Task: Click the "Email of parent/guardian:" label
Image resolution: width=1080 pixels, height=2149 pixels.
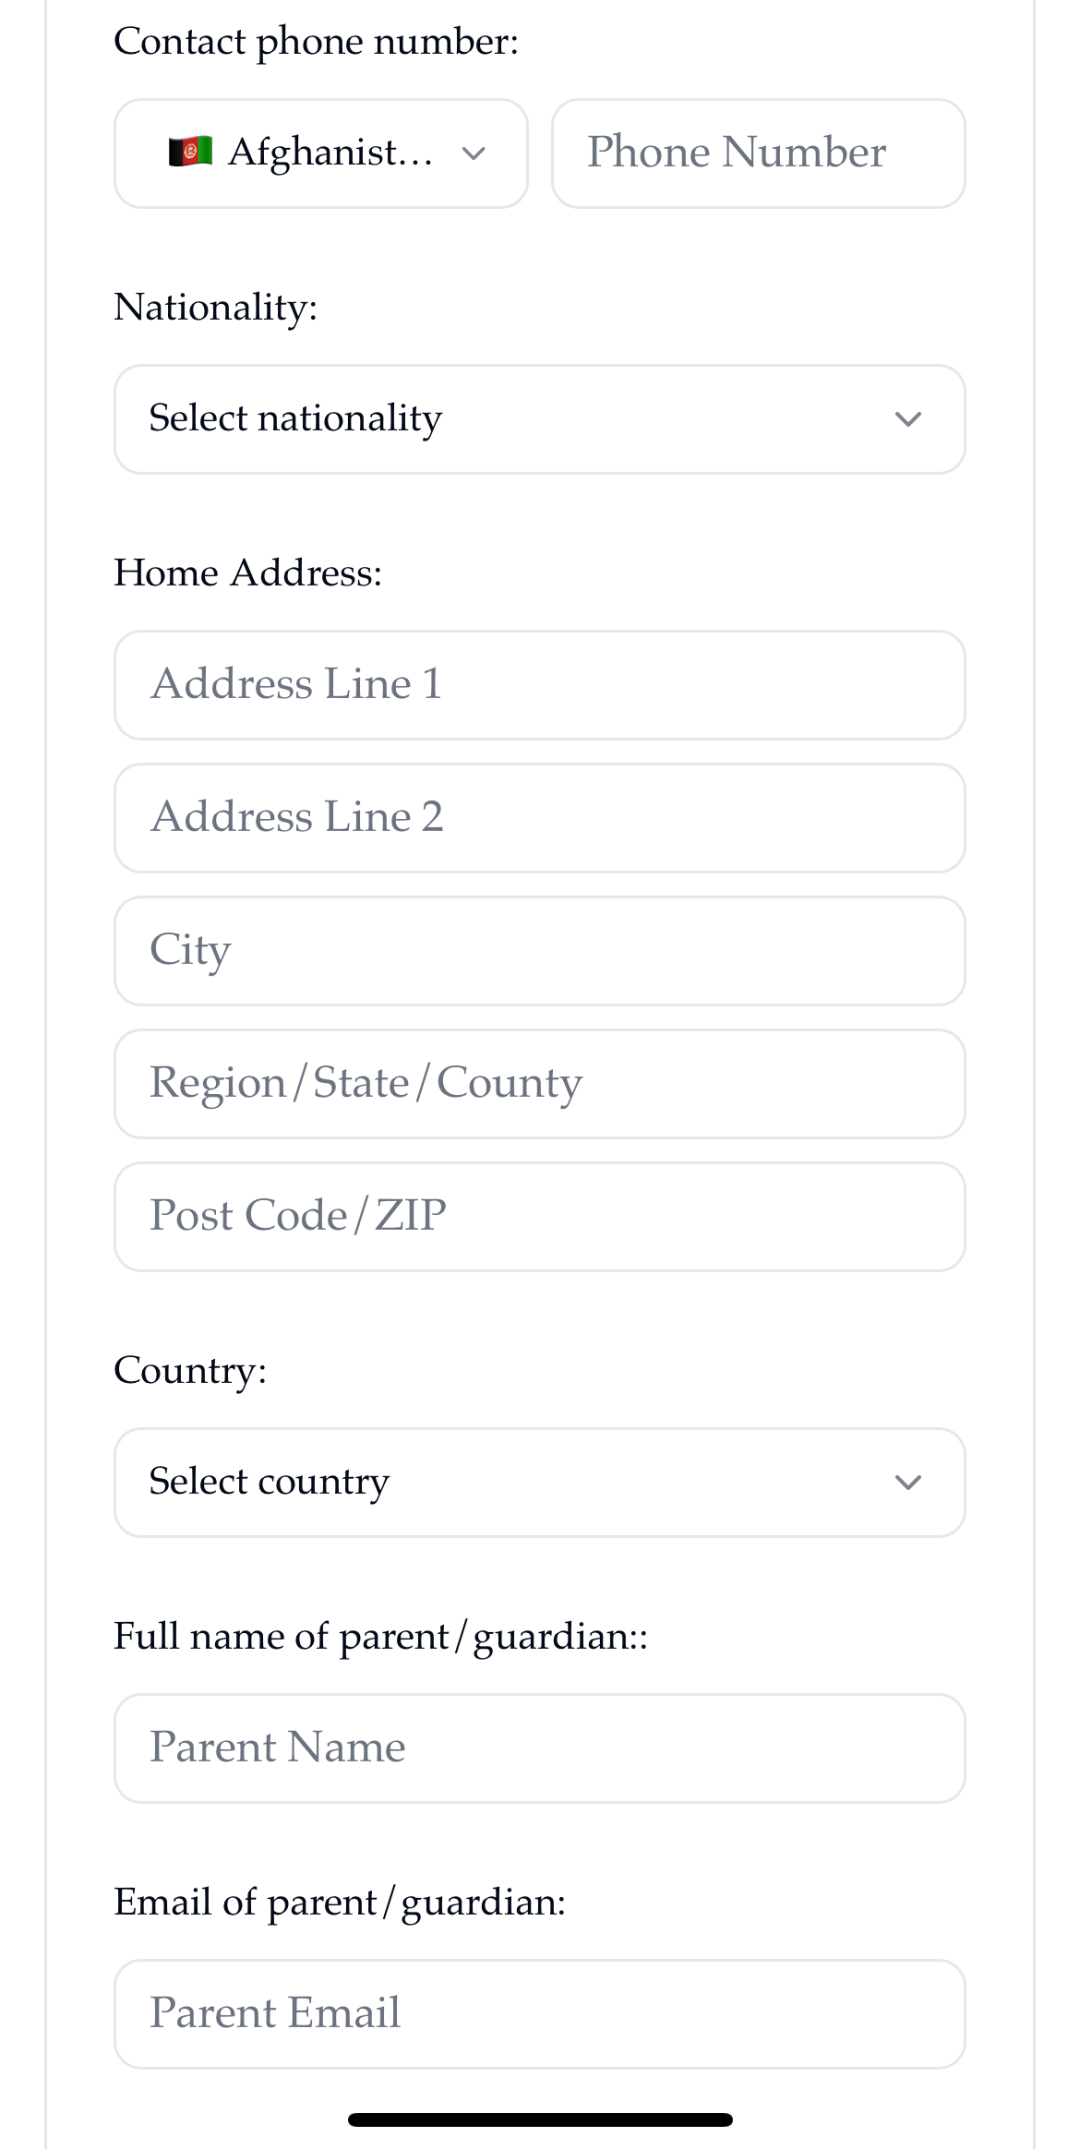Action: pos(339,1902)
